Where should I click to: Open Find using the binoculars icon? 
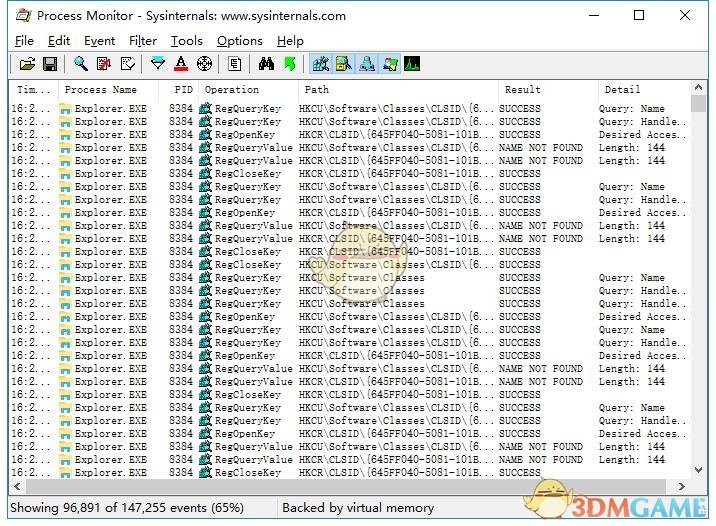click(266, 64)
